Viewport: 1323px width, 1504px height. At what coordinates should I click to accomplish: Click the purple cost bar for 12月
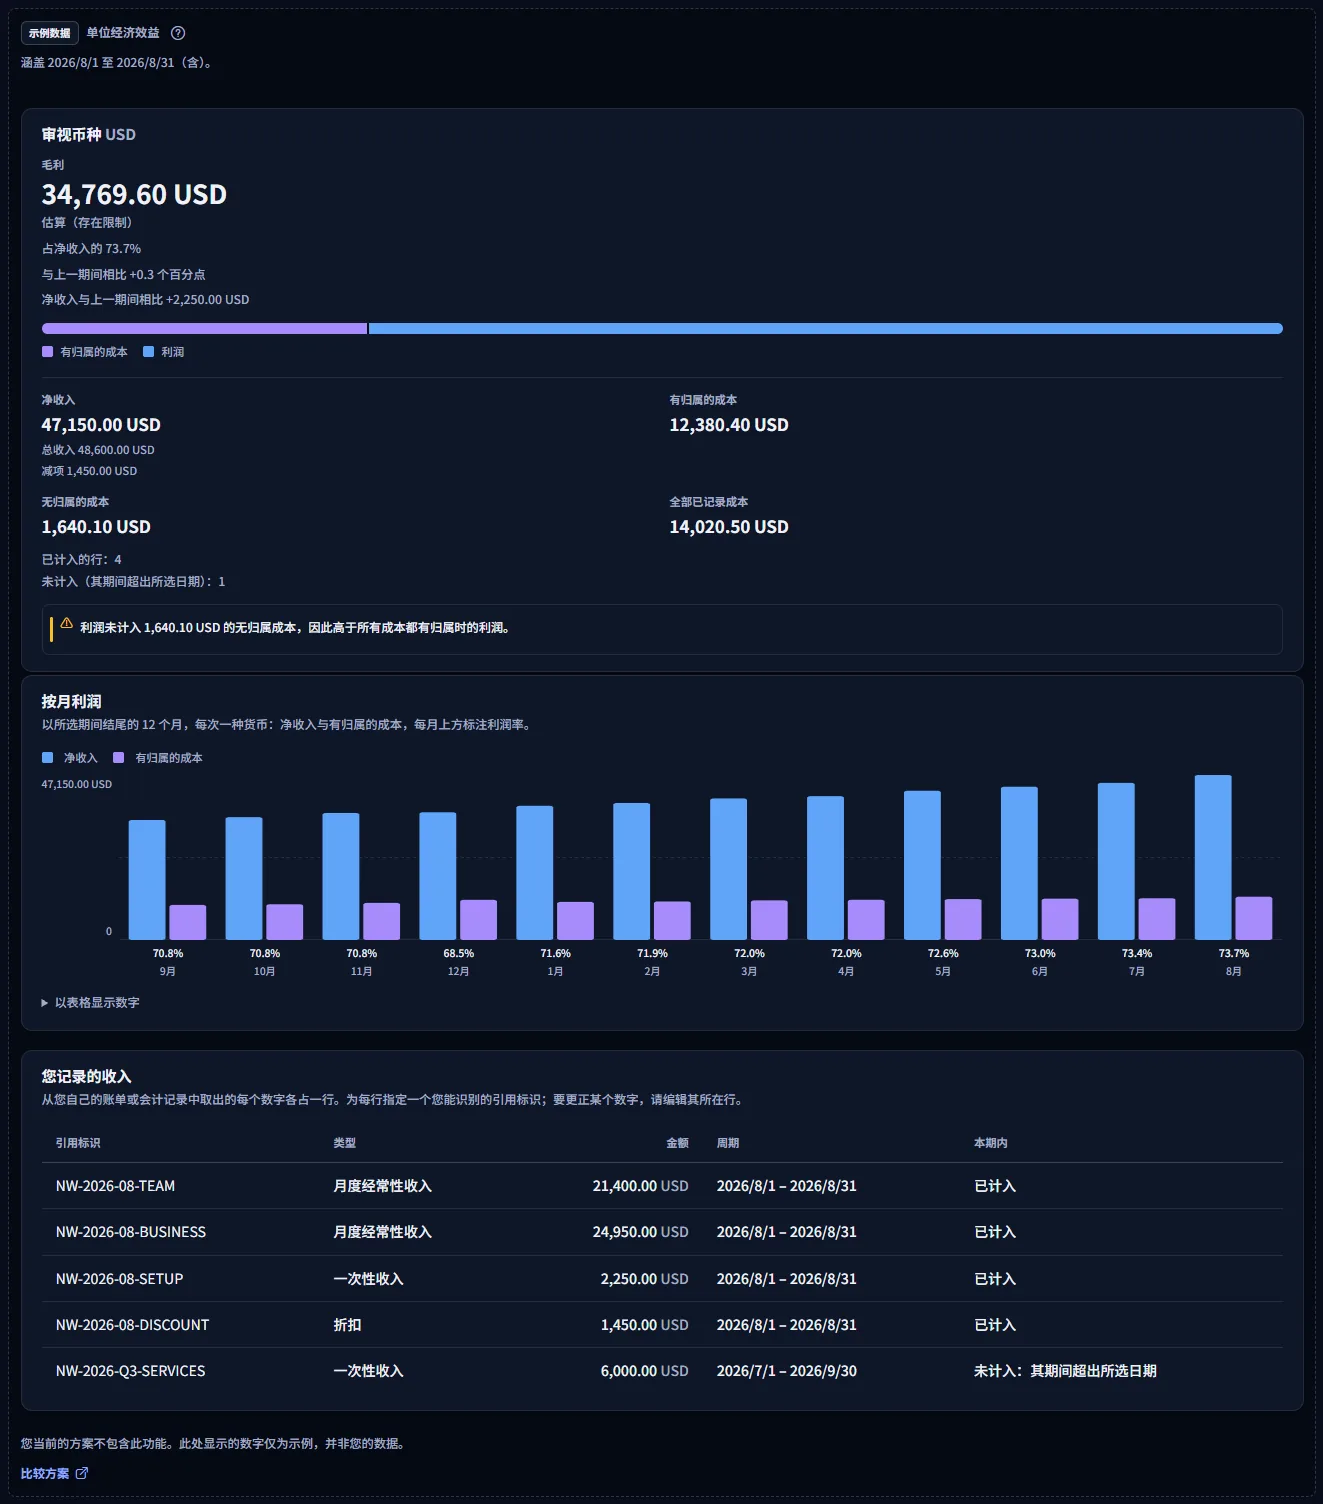478,920
